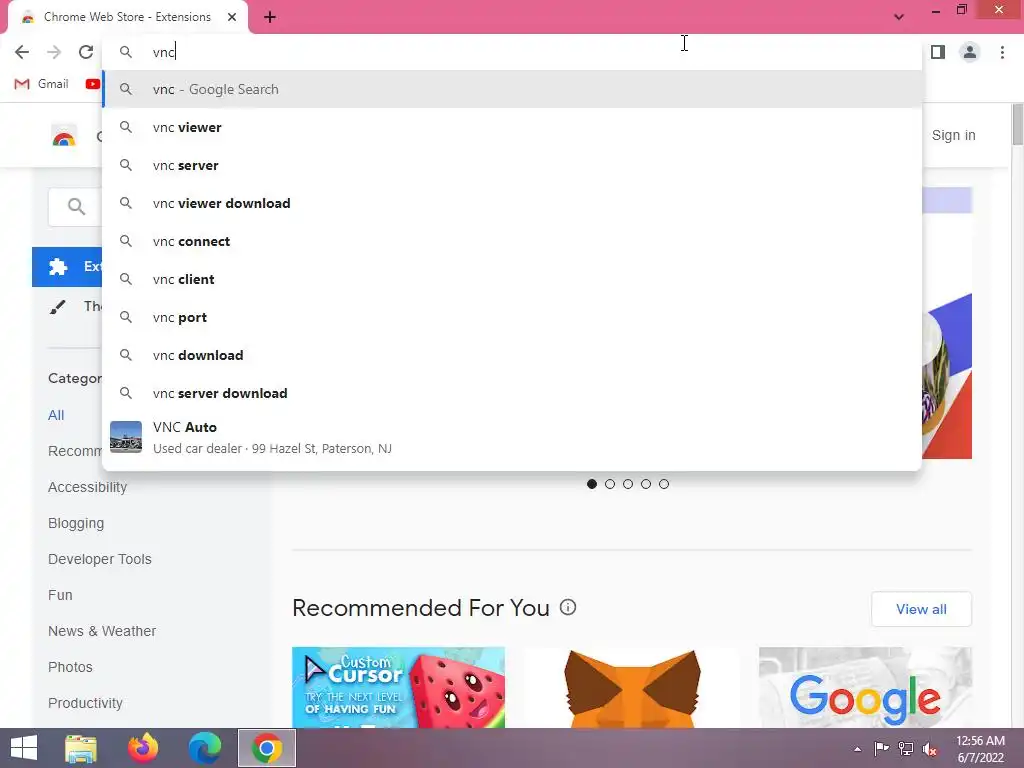Open the Photos category

click(x=70, y=667)
